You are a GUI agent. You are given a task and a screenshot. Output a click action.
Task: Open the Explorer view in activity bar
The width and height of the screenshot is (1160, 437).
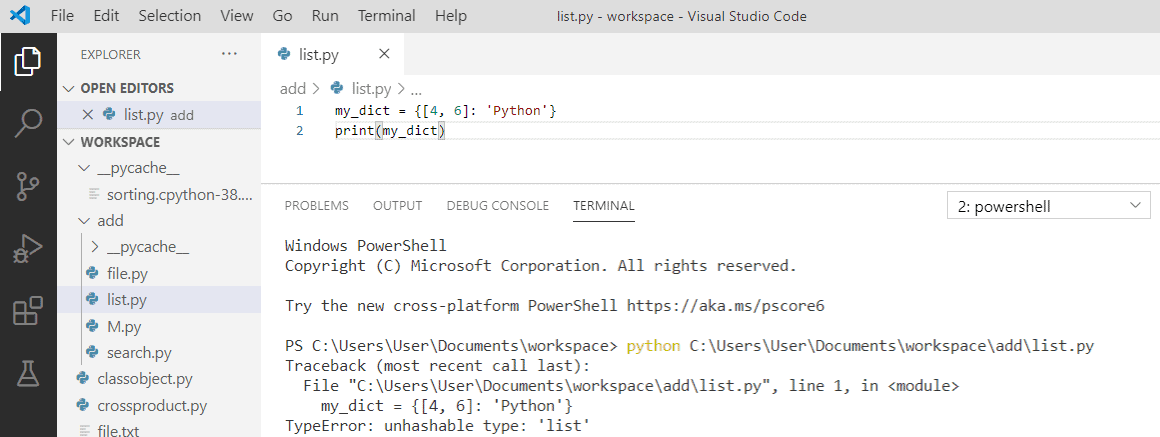27,63
